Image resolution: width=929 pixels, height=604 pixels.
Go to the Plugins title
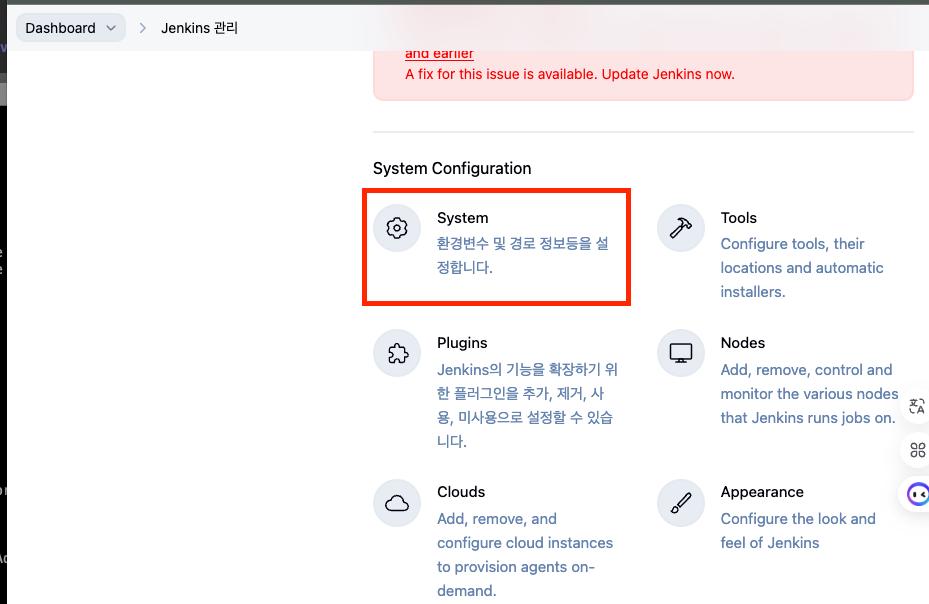(462, 343)
